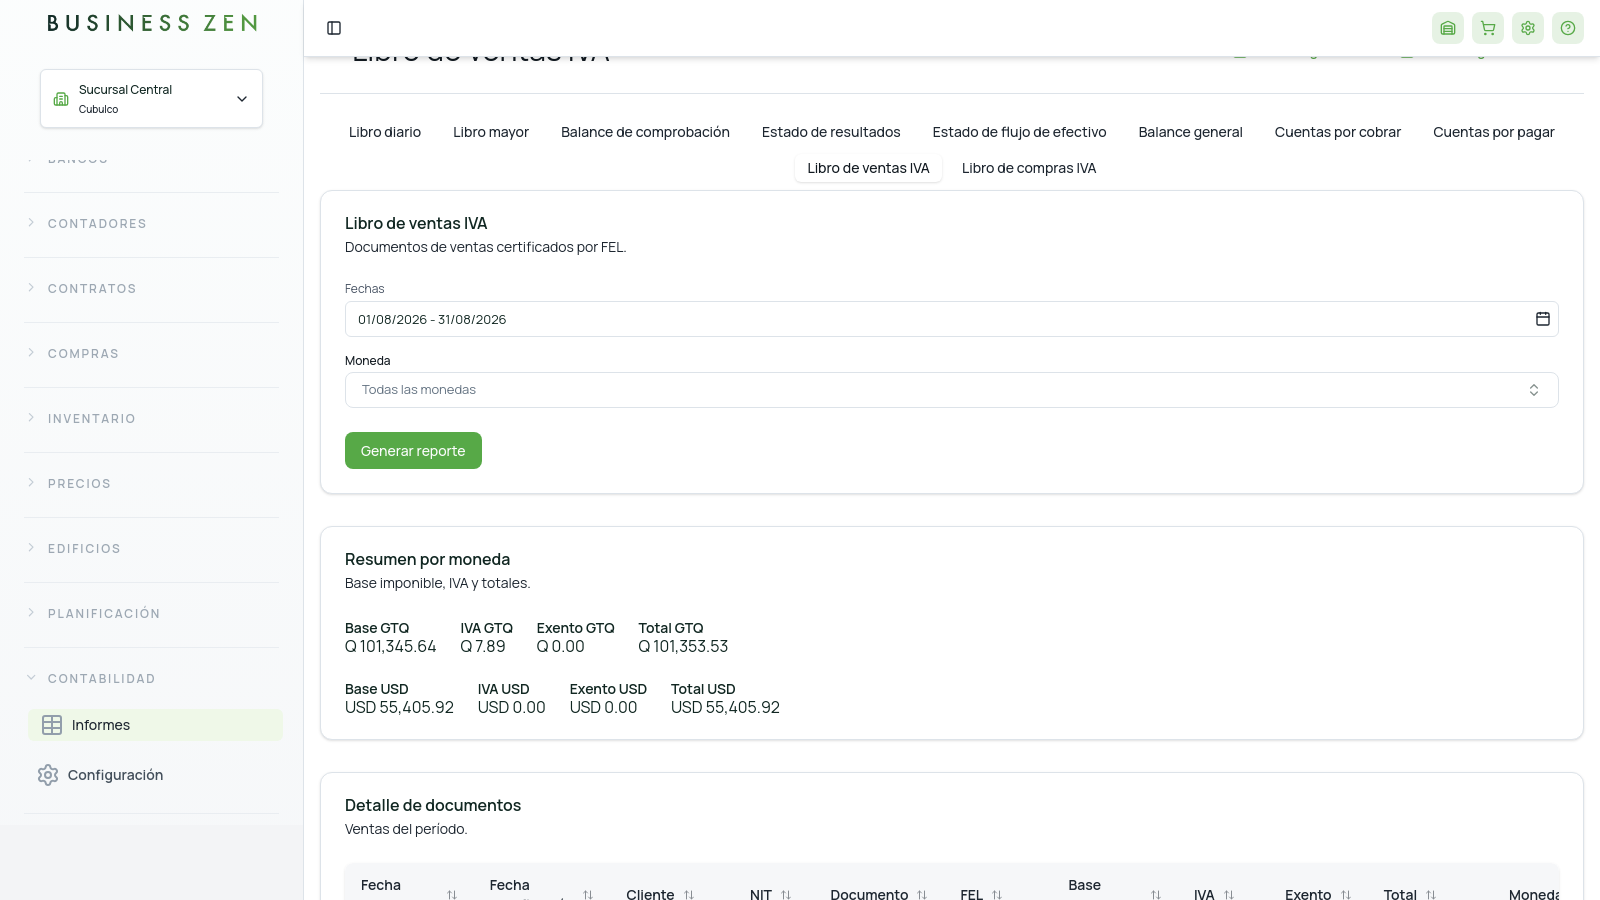1600x900 pixels.
Task: Select the Libro de ventas IVA tab
Action: [868, 168]
